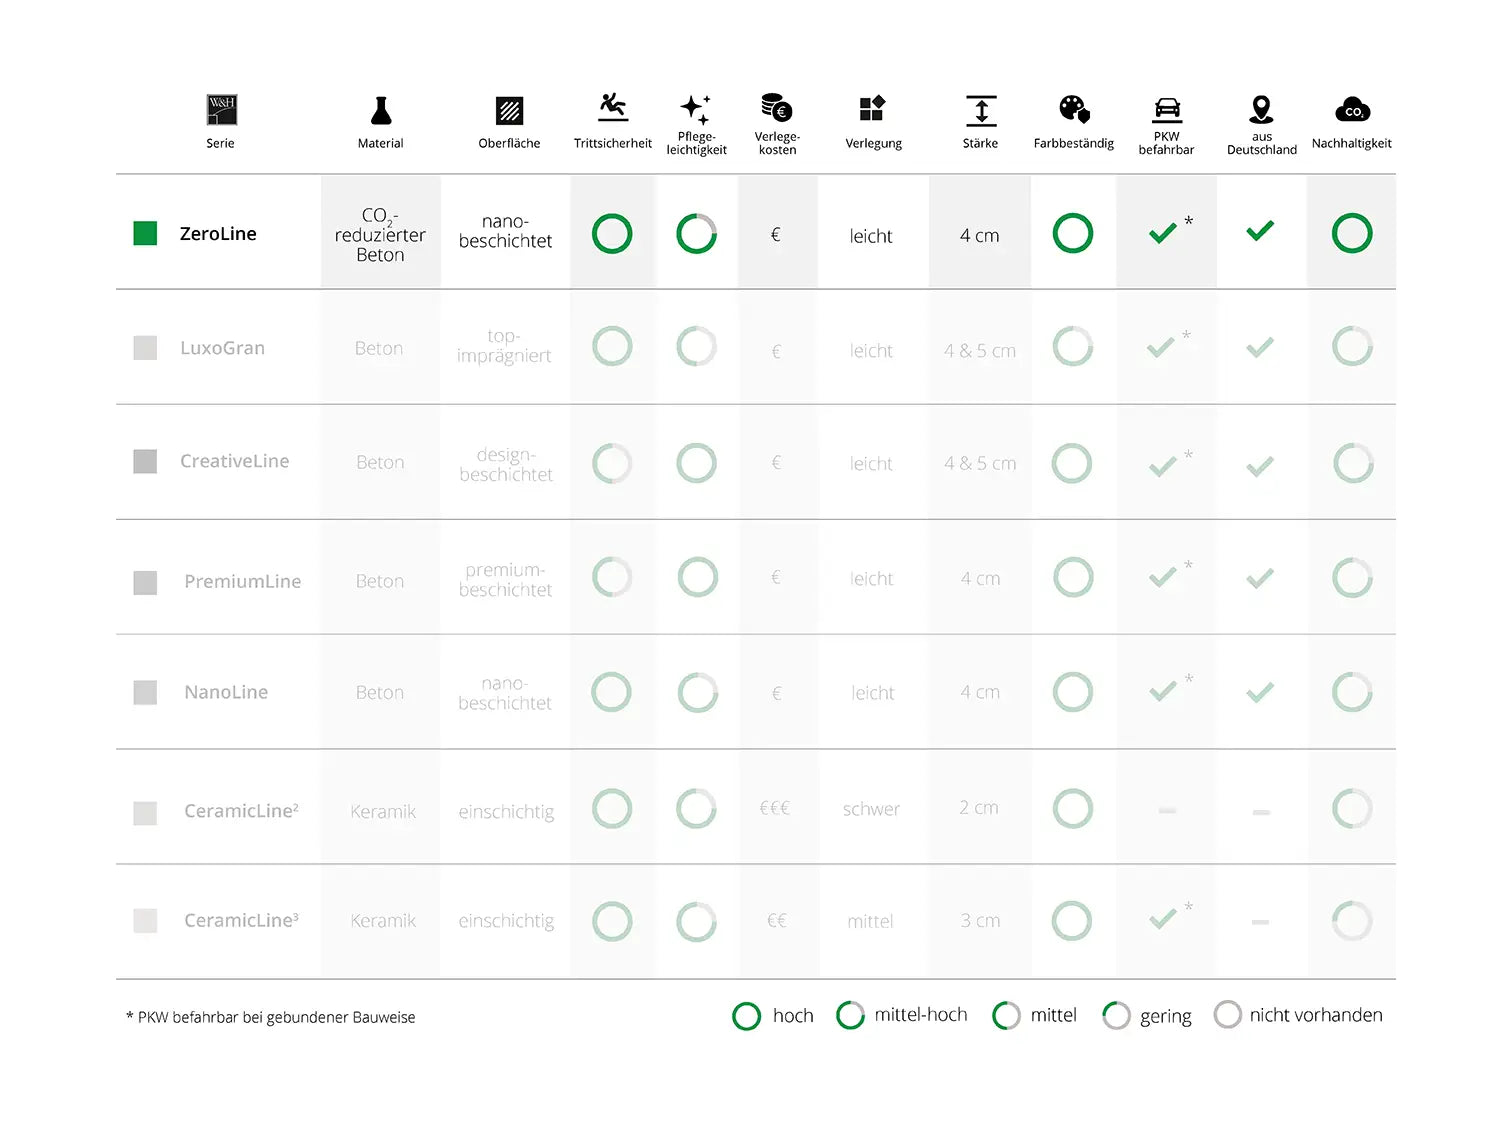Click the Nachhaltigkeit CO2 cloud icon
This screenshot has width=1500, height=1125.
click(1352, 110)
